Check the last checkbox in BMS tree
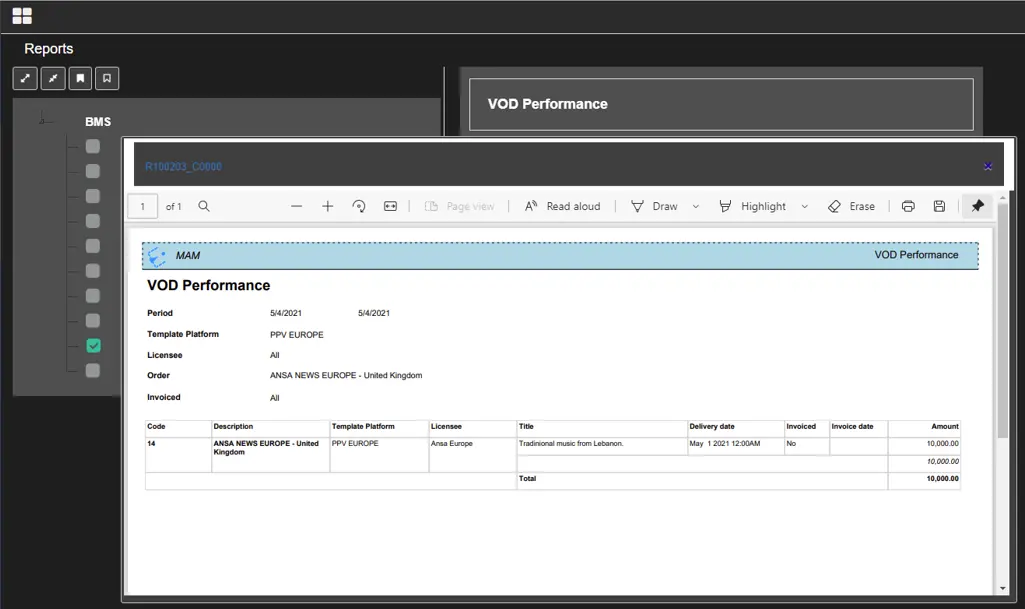Viewport: 1025px width, 609px height. 93,371
